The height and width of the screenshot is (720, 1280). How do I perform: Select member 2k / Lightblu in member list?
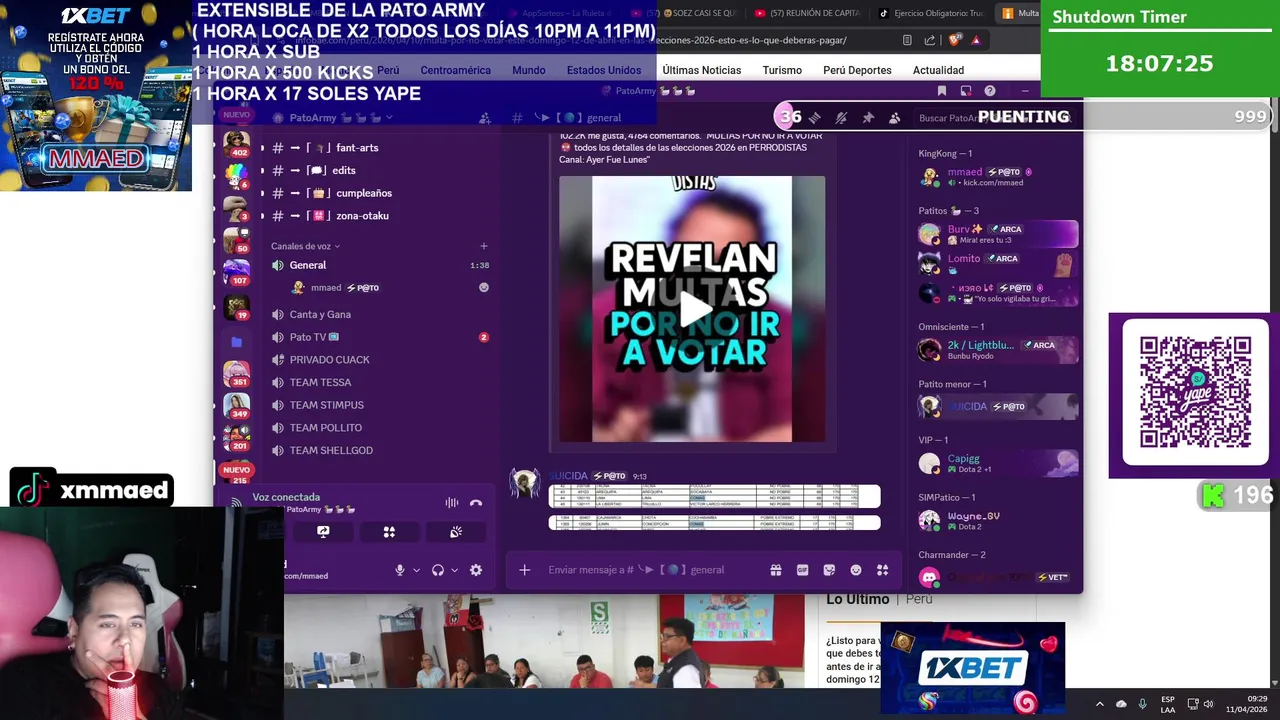coord(997,350)
